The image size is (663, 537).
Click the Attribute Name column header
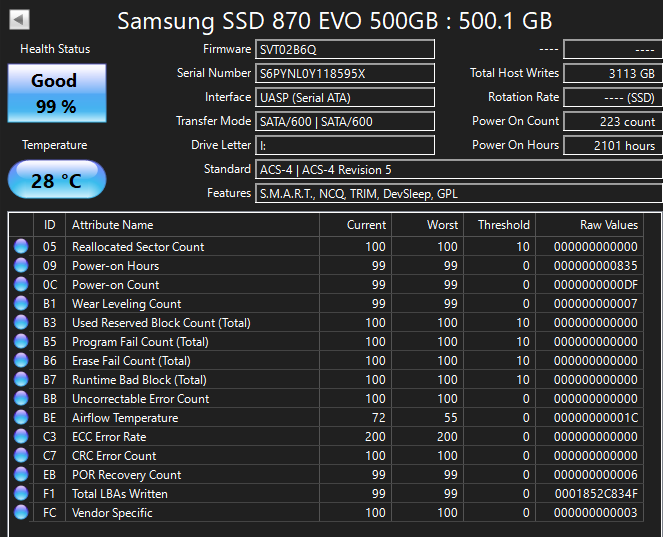192,225
